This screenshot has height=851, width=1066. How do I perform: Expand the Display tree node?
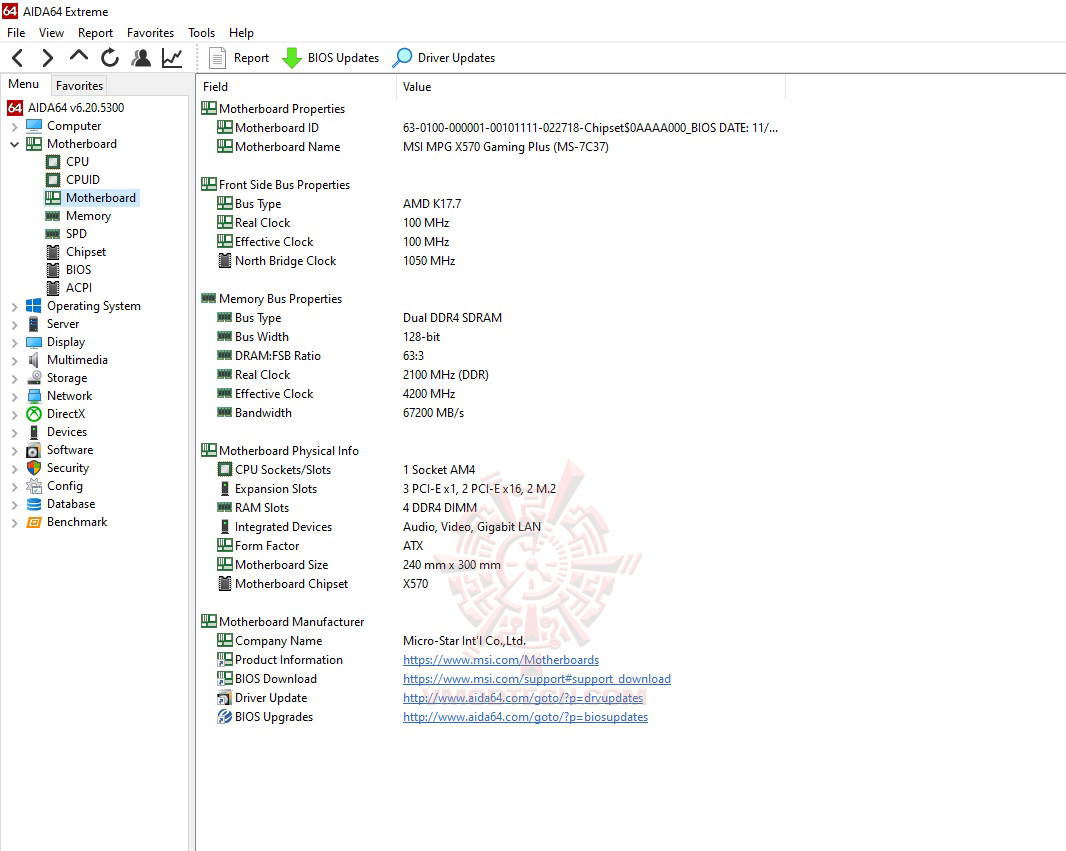coord(14,343)
